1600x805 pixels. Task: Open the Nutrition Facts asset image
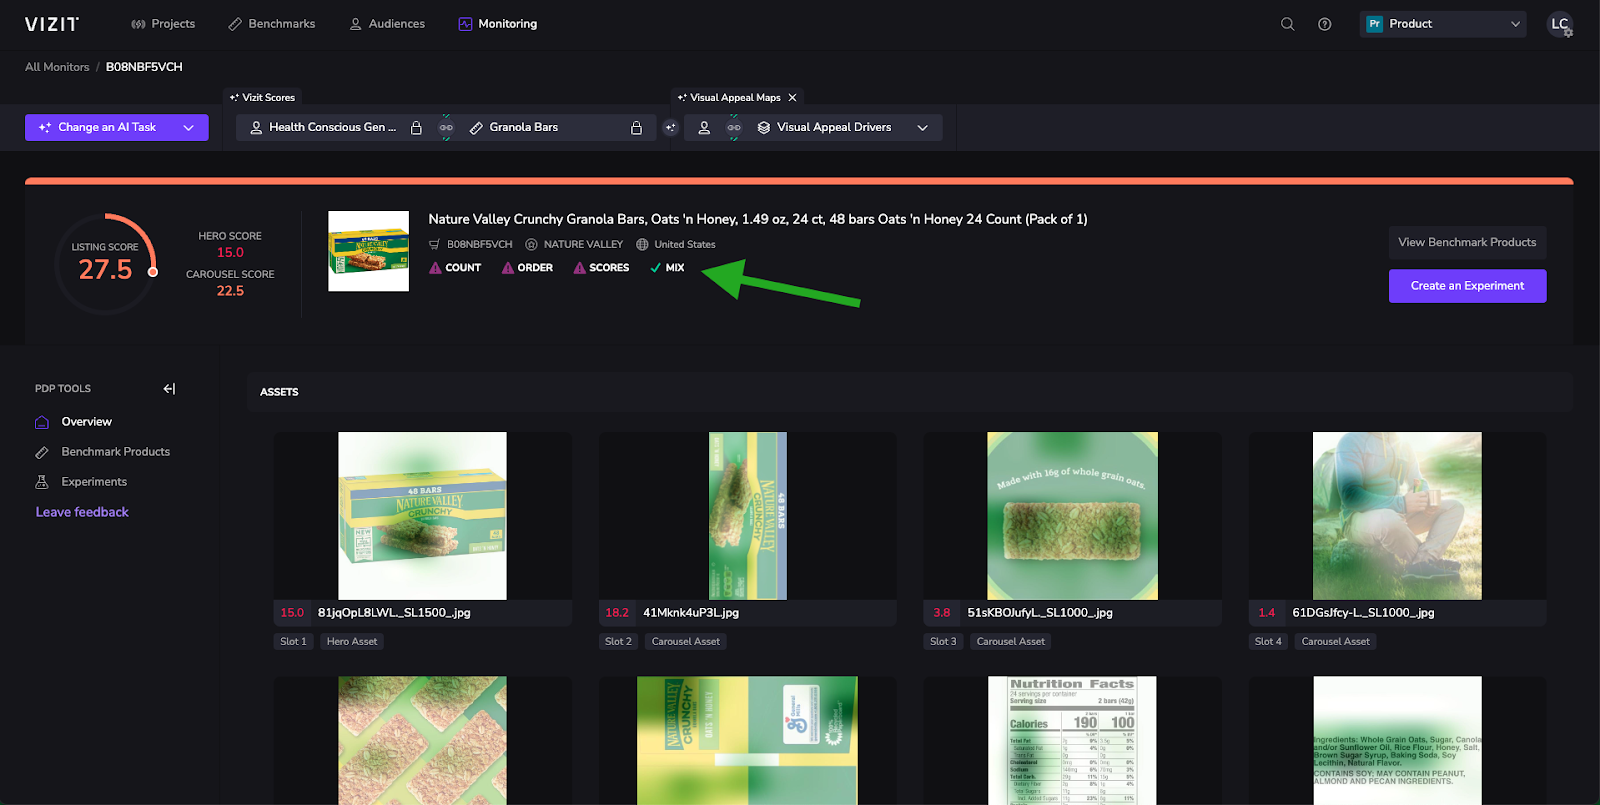1072,741
